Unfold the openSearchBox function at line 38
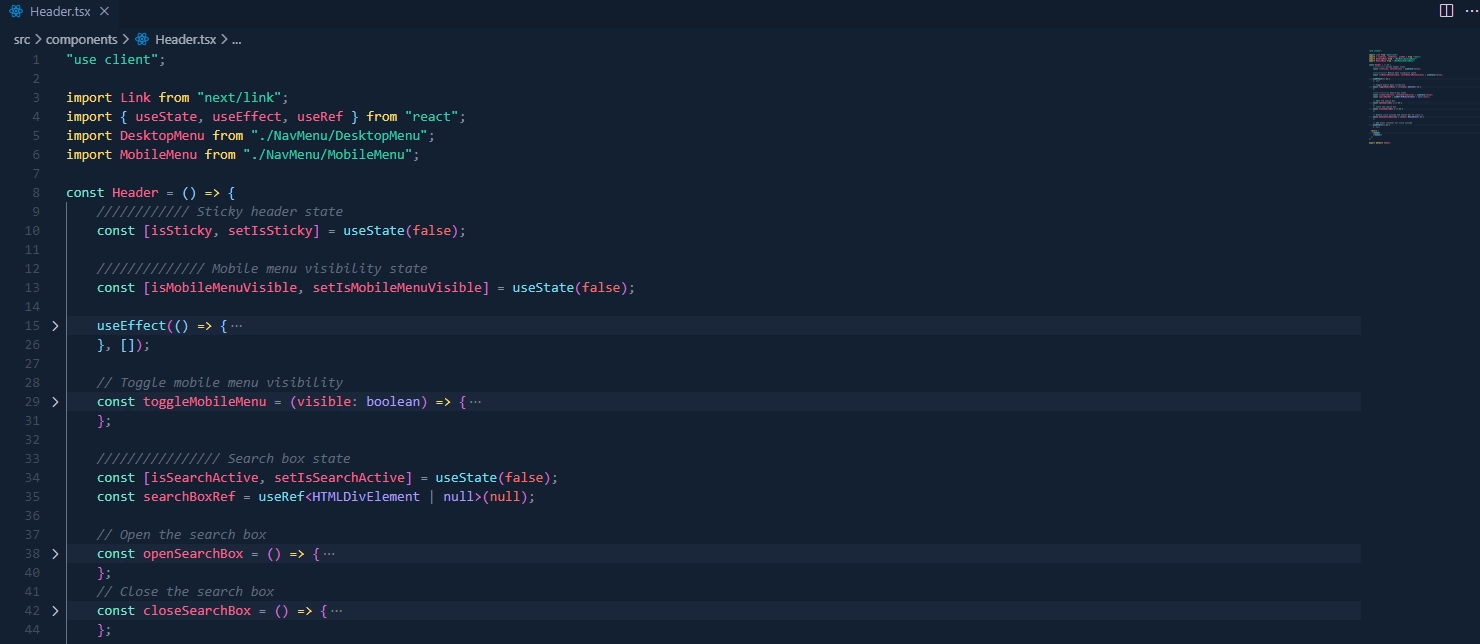Viewport: 1480px width, 644px height. (x=55, y=554)
